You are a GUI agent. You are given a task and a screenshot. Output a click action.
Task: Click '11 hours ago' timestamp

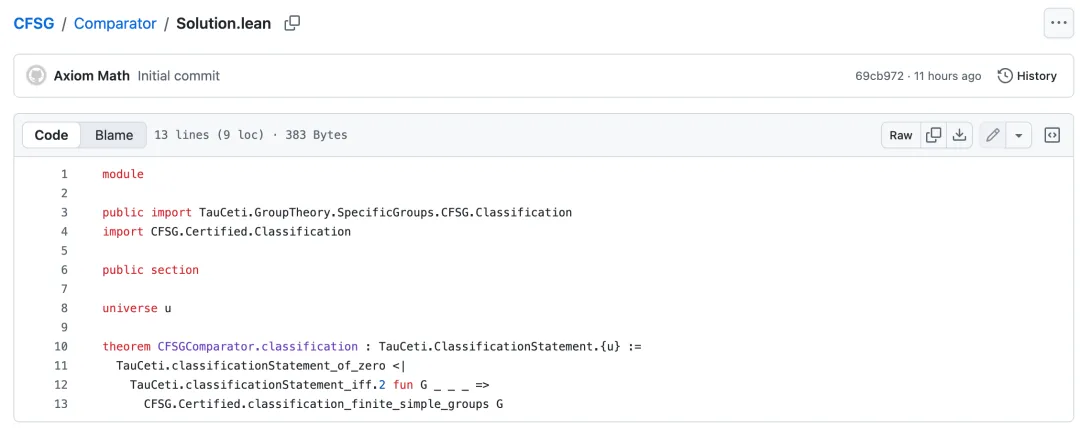[947, 76]
